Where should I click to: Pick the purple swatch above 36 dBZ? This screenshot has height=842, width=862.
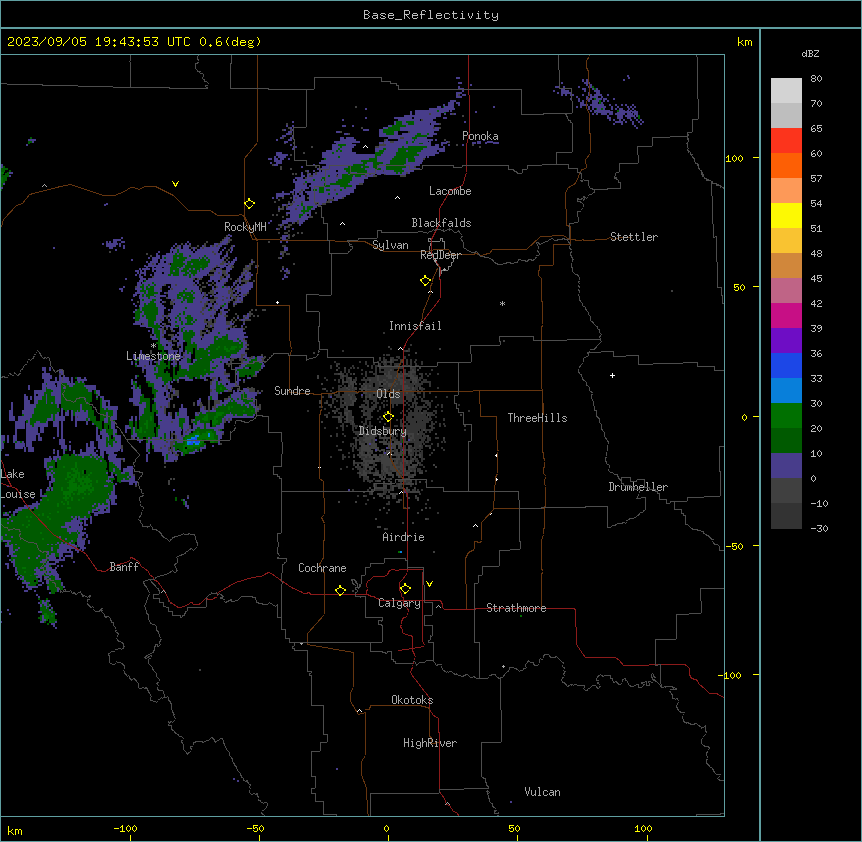pos(786,341)
